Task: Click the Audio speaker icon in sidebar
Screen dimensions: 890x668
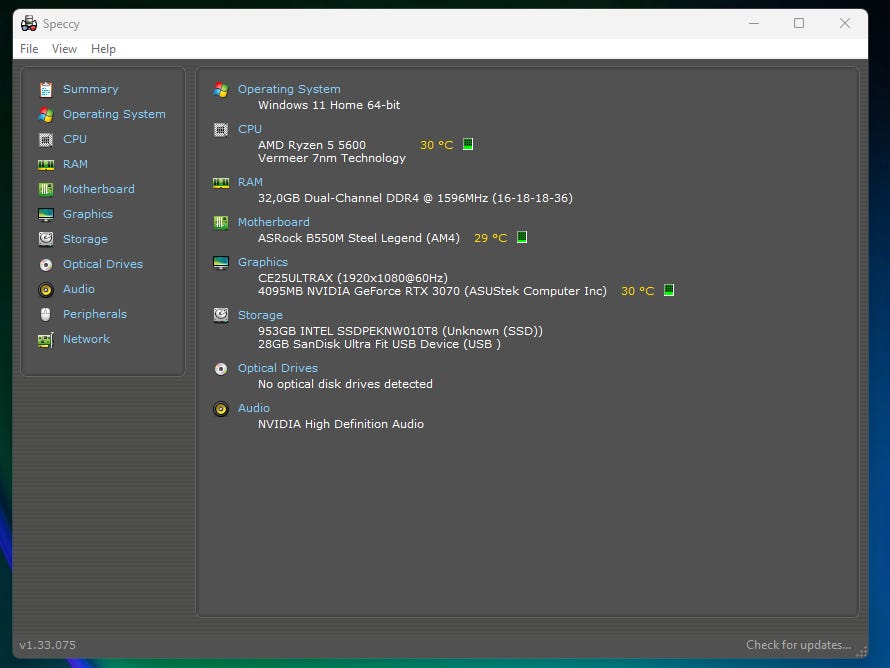Action: coord(45,289)
